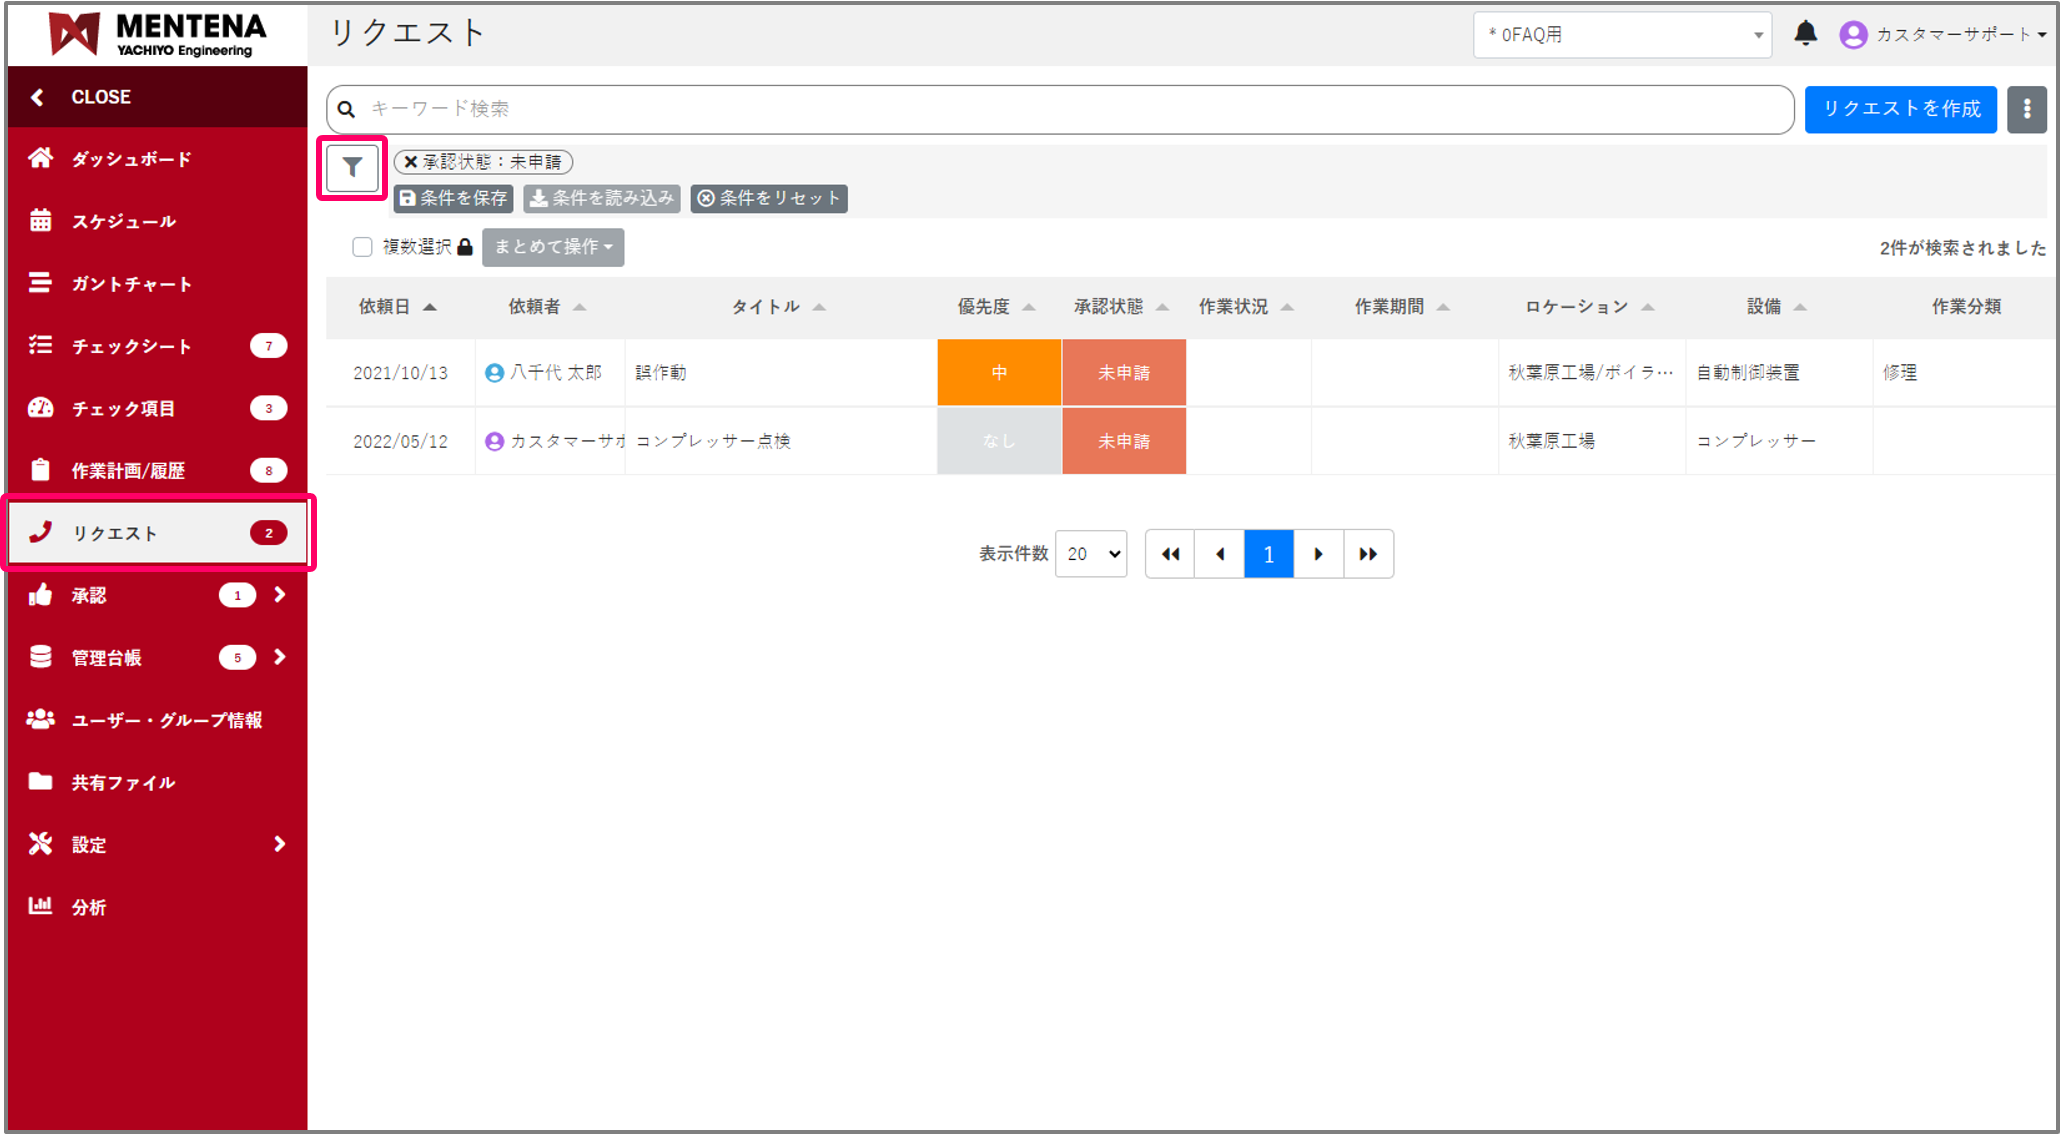This screenshot has height=1135, width=2060.
Task: Click the search magnifier icon
Action: (346, 109)
